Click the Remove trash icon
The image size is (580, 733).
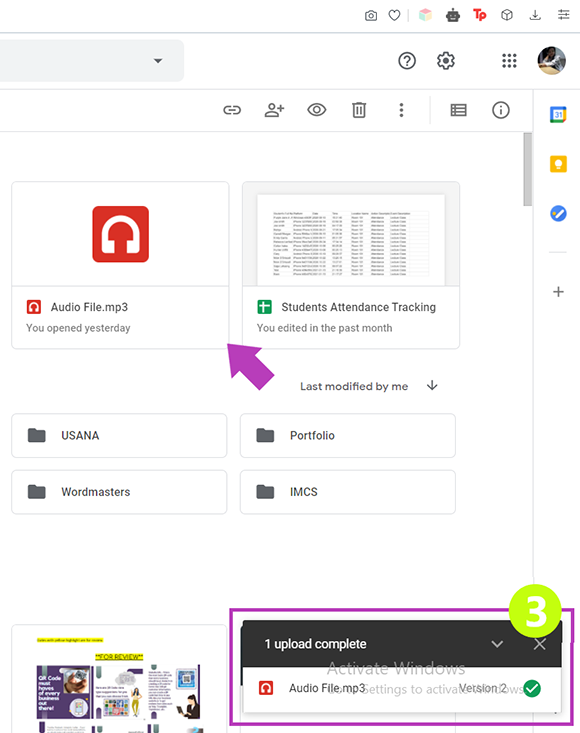[359, 110]
